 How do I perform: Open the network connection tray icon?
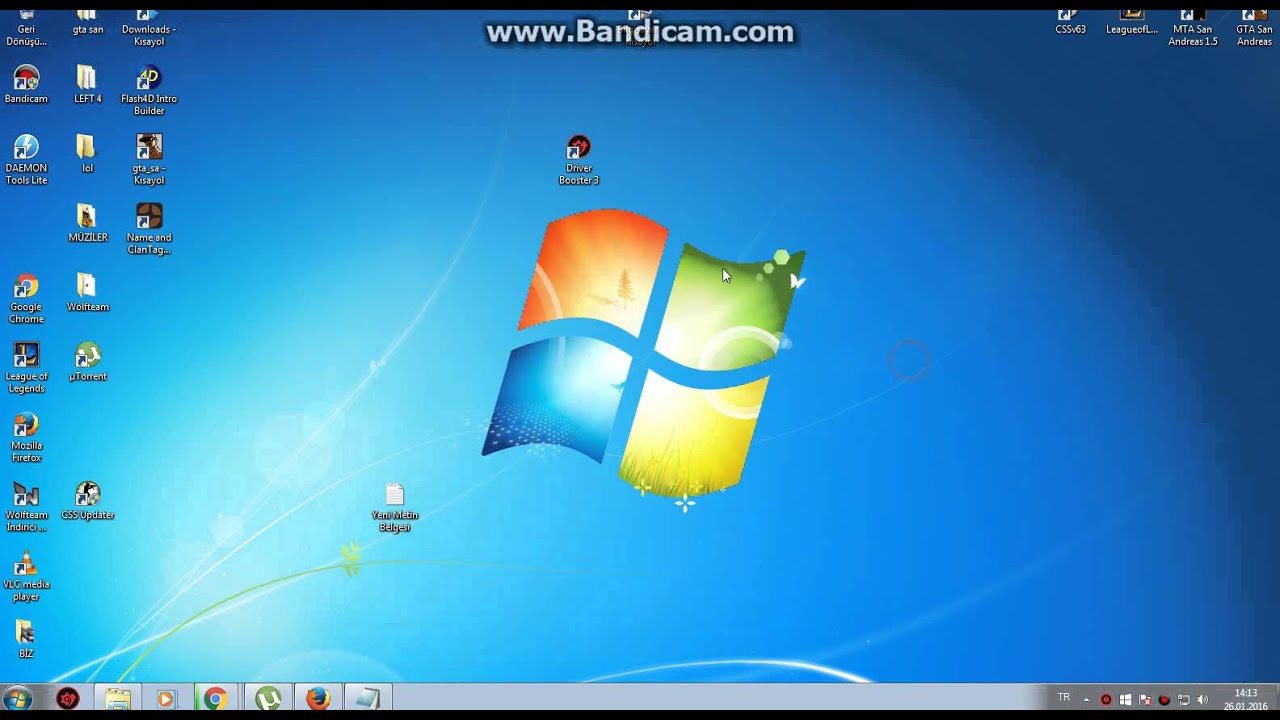click(x=1183, y=699)
